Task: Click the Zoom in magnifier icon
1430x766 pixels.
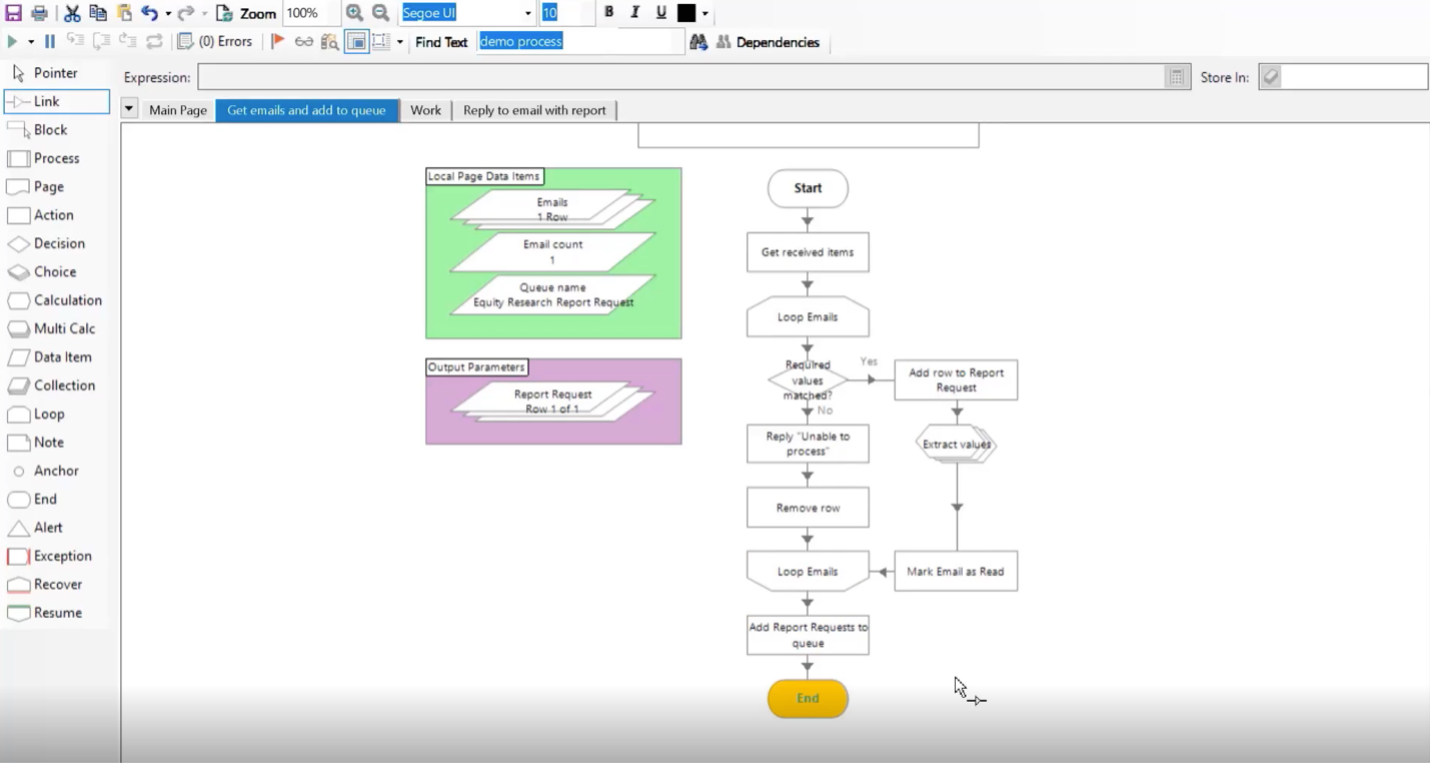Action: coord(354,13)
